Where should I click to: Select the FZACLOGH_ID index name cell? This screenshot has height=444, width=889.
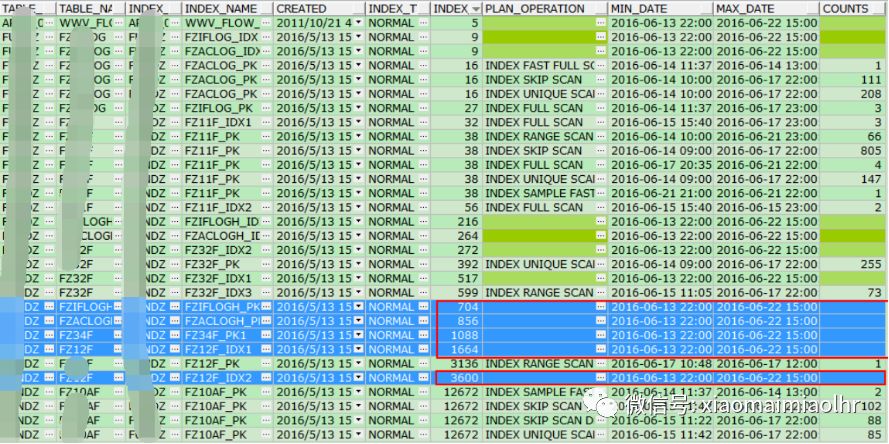click(x=227, y=235)
